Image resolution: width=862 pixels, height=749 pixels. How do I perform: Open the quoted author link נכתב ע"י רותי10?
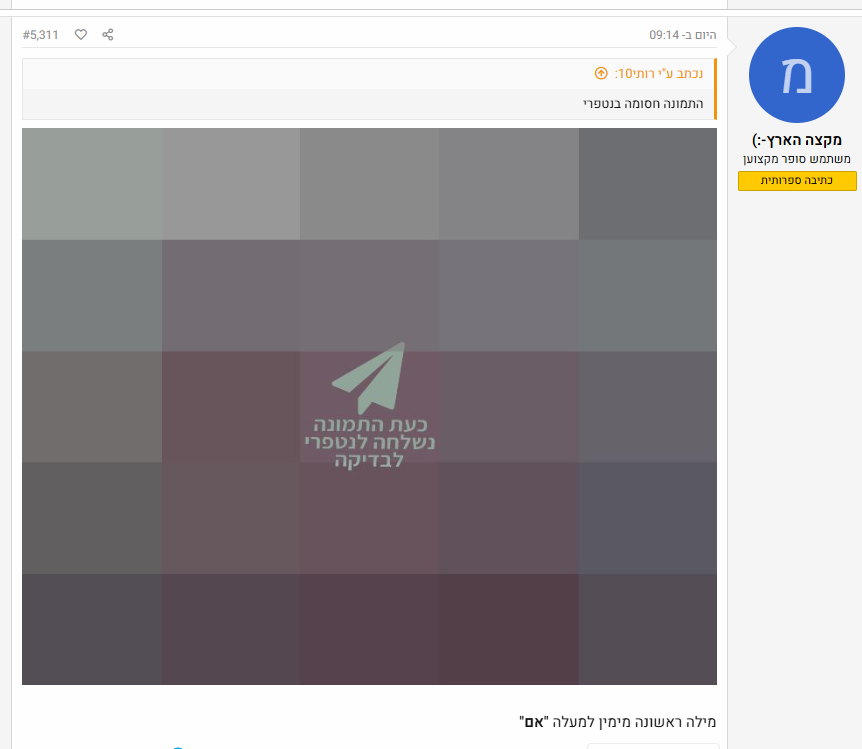coord(659,74)
